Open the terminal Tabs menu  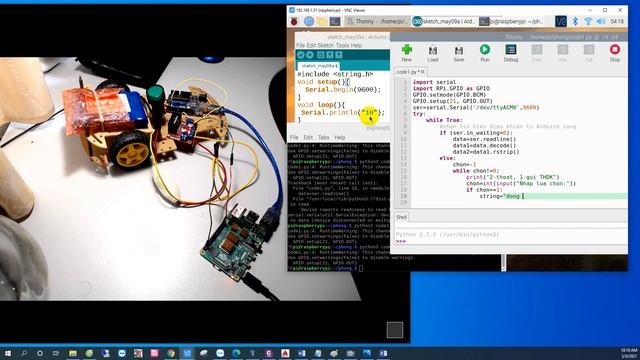tap(324, 138)
